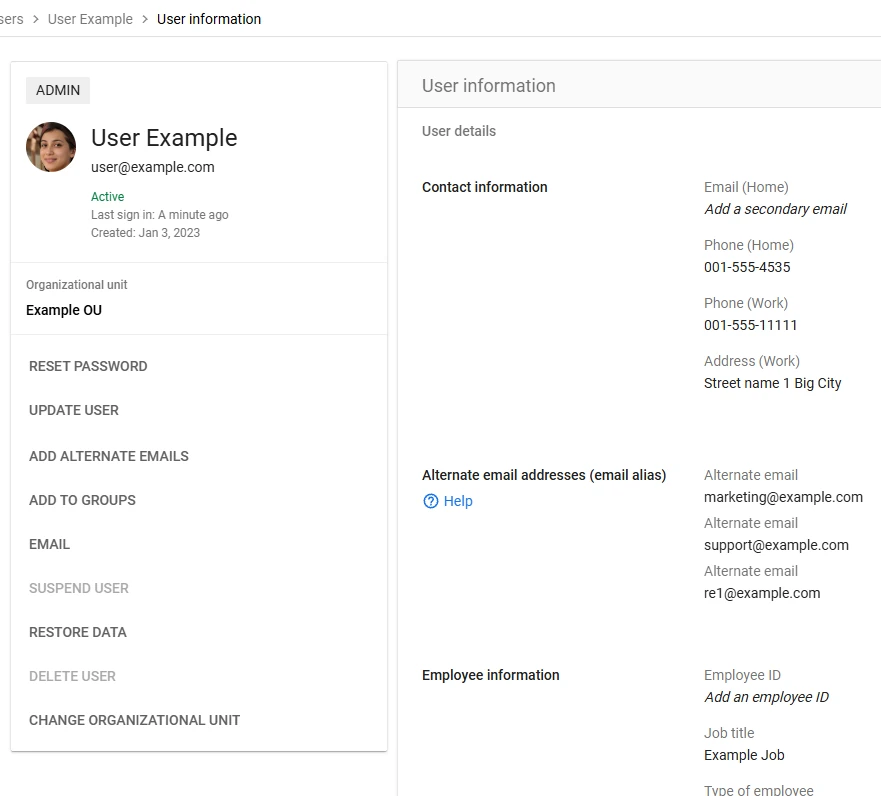Edit Phone (Home) number 001-555-4535
Screen dimensions: 881x796
coord(747,267)
